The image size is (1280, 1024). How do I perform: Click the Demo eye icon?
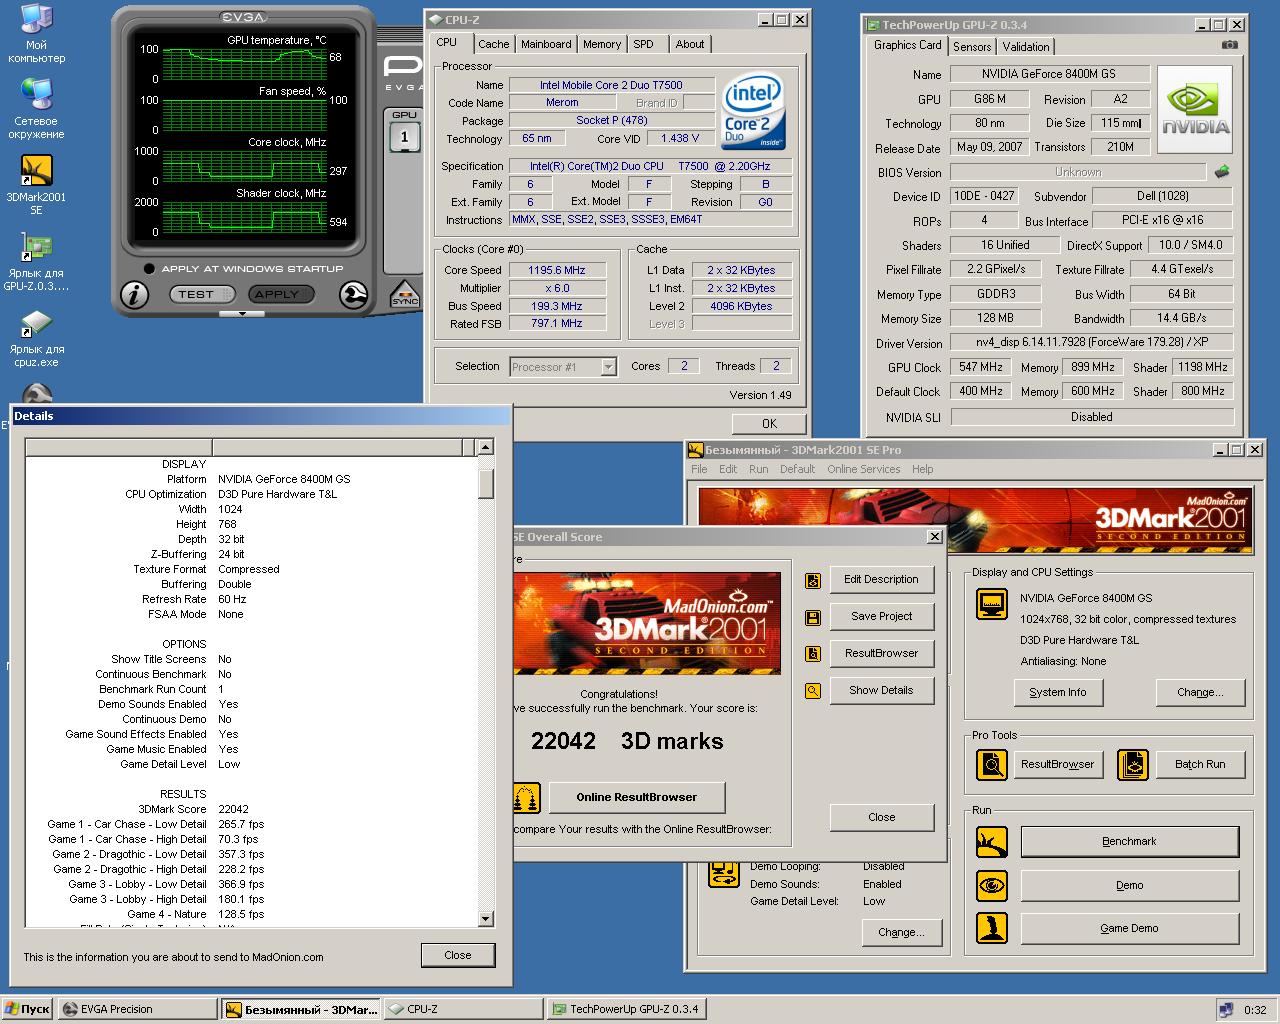click(992, 885)
